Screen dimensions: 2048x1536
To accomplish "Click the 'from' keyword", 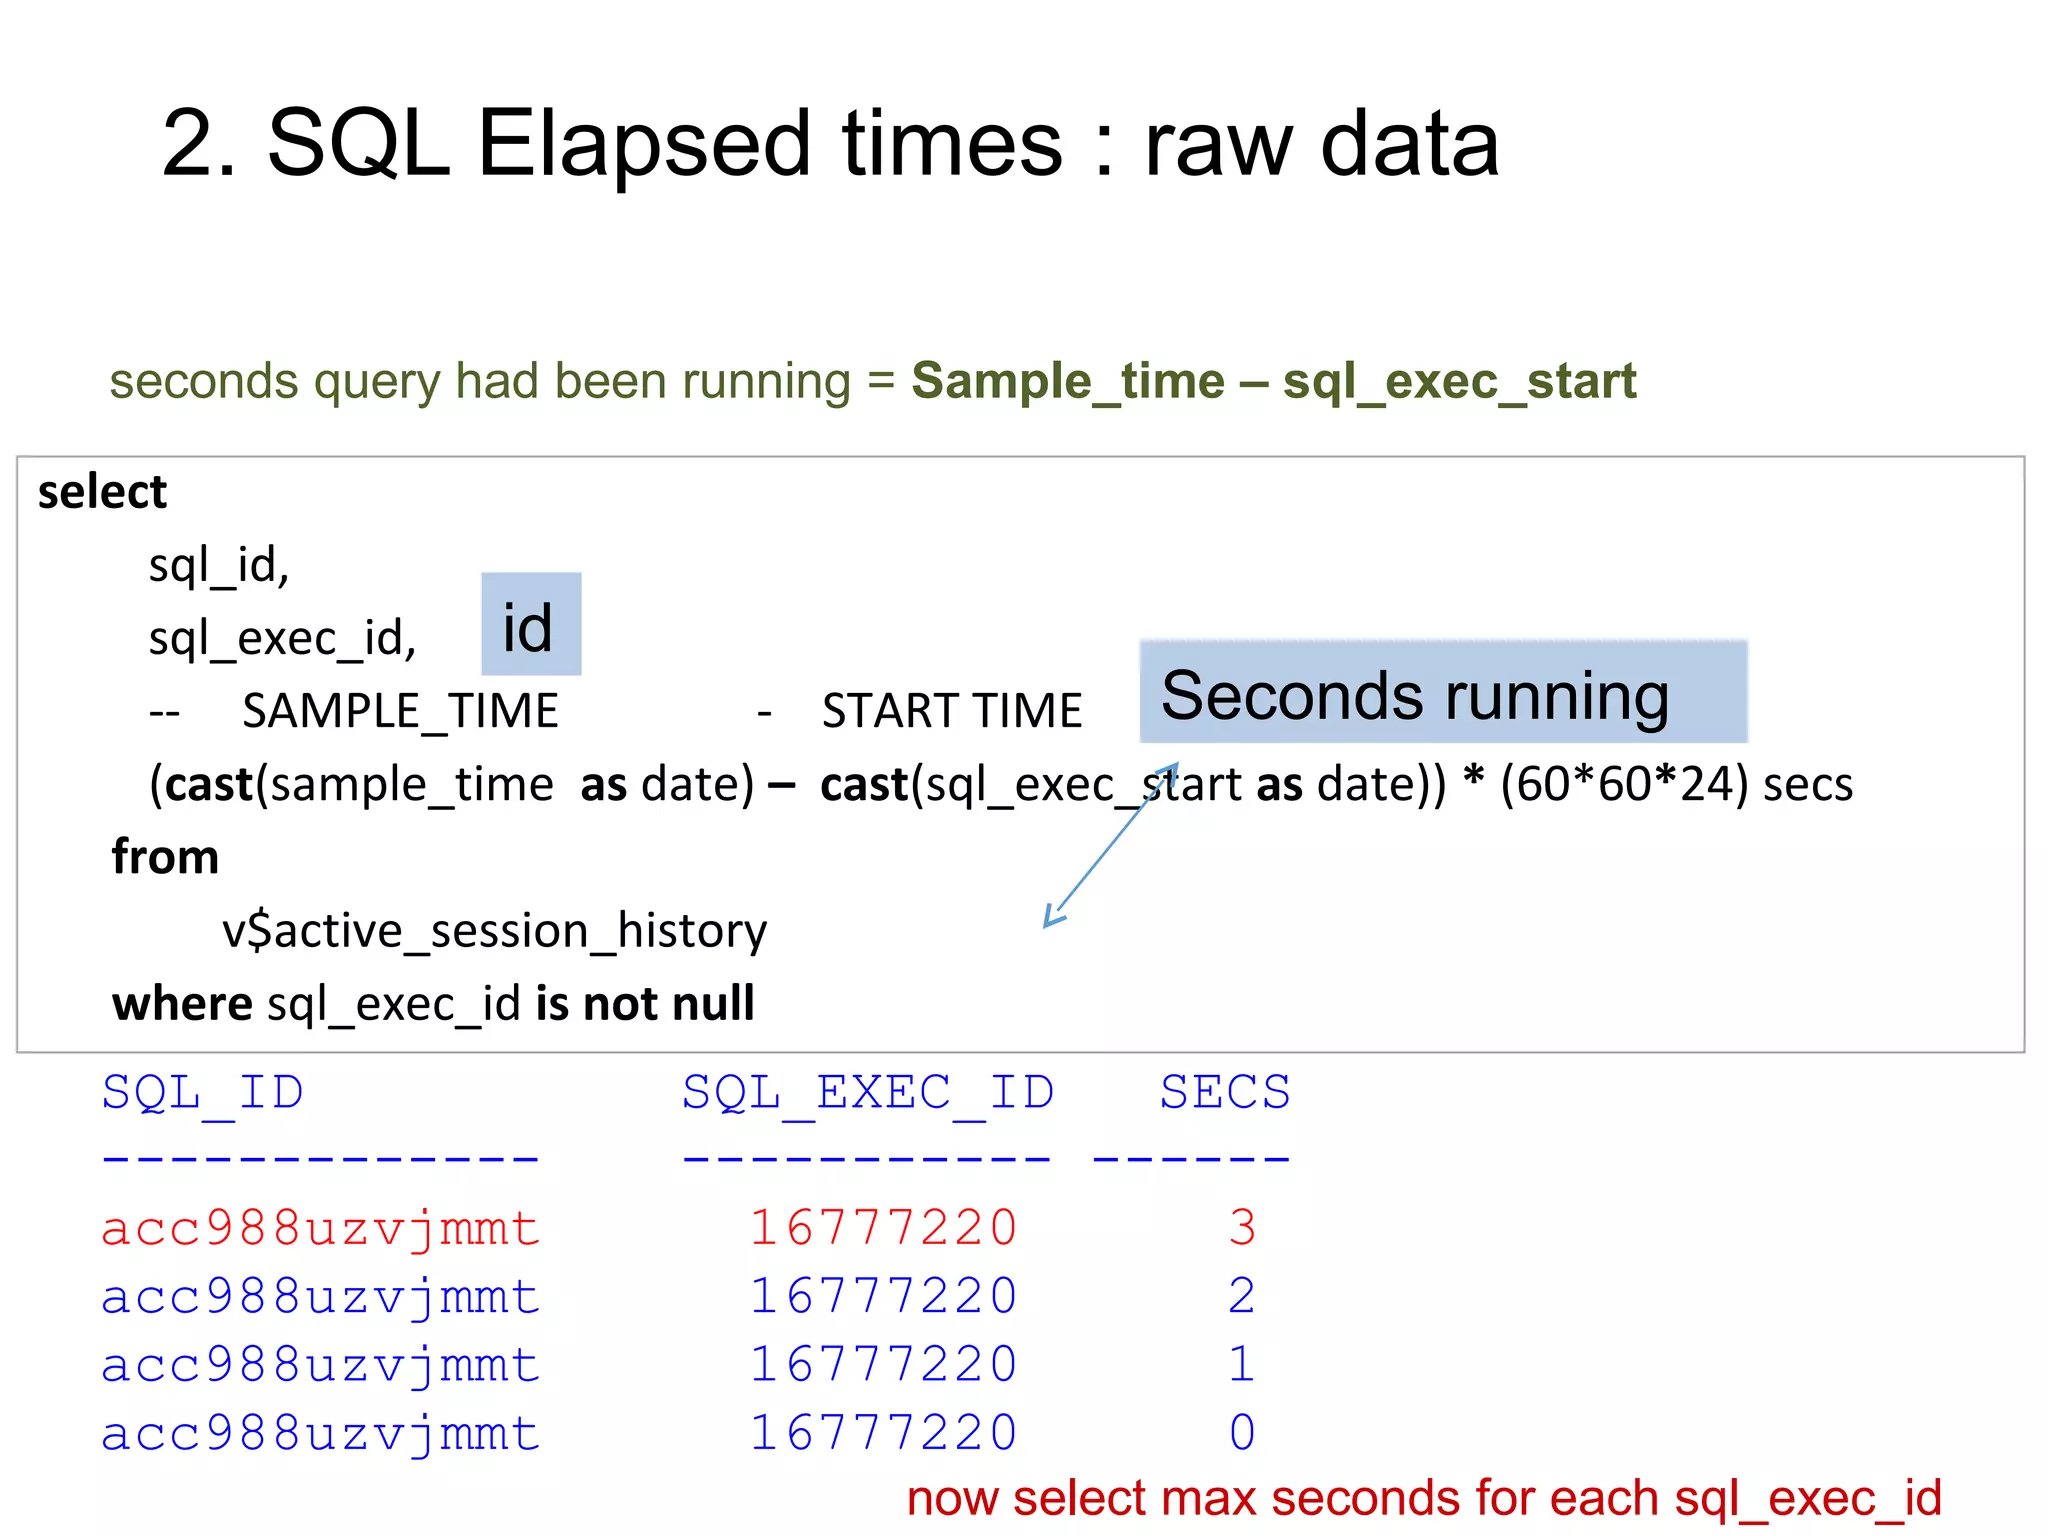I will [x=165, y=858].
